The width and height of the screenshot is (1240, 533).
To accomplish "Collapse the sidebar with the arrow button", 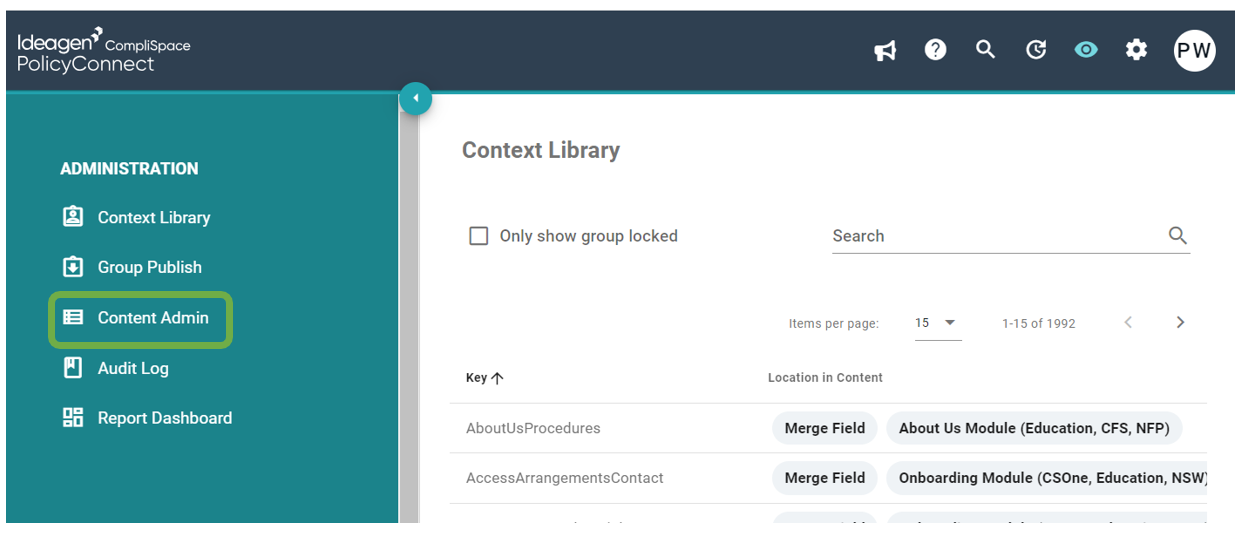I will [x=415, y=99].
